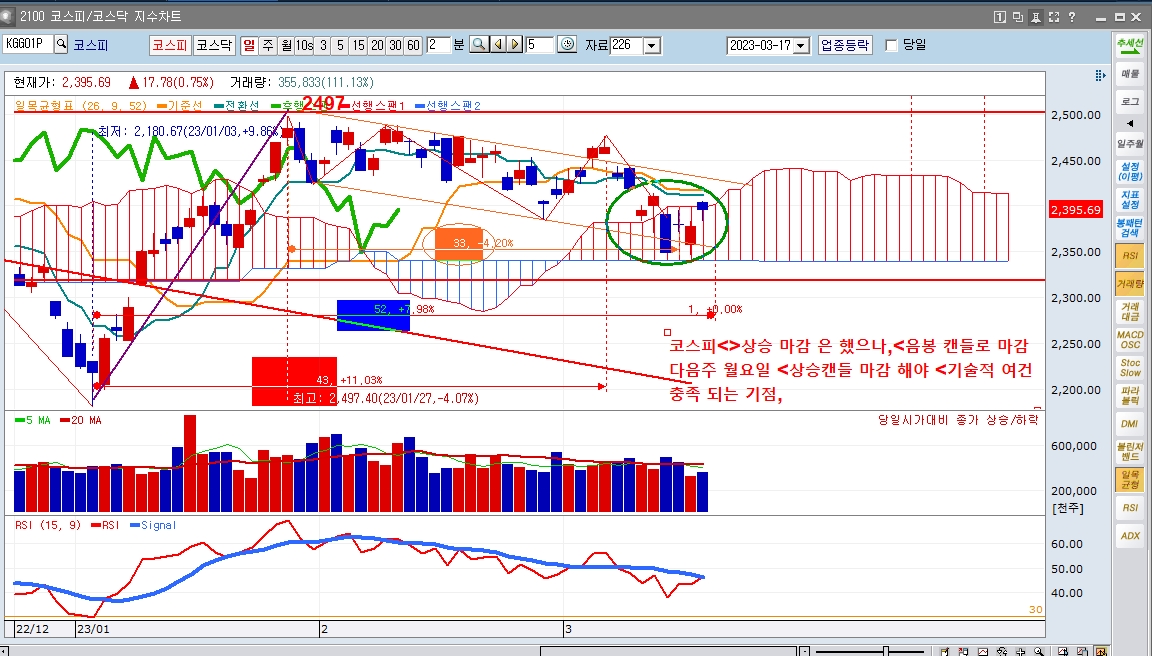This screenshot has height=656, width=1152.
Task: Expand the dotted grid arrow near chart corner
Action: [1100, 75]
